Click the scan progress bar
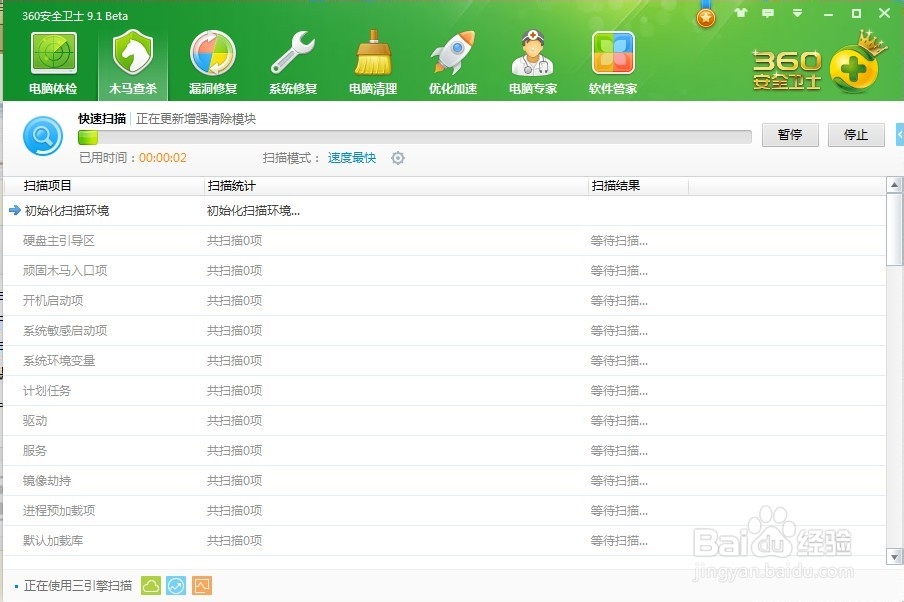This screenshot has height=602, width=904. [415, 137]
